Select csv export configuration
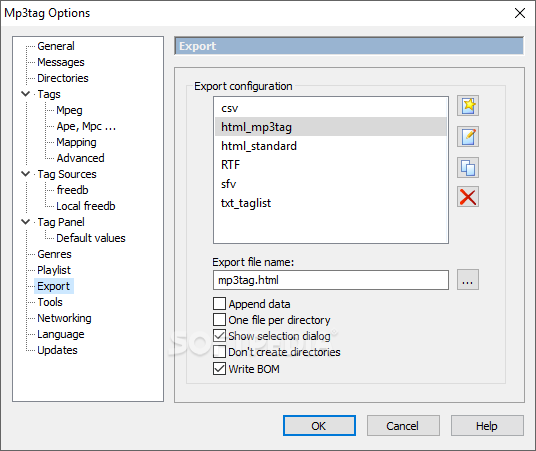 pos(331,108)
